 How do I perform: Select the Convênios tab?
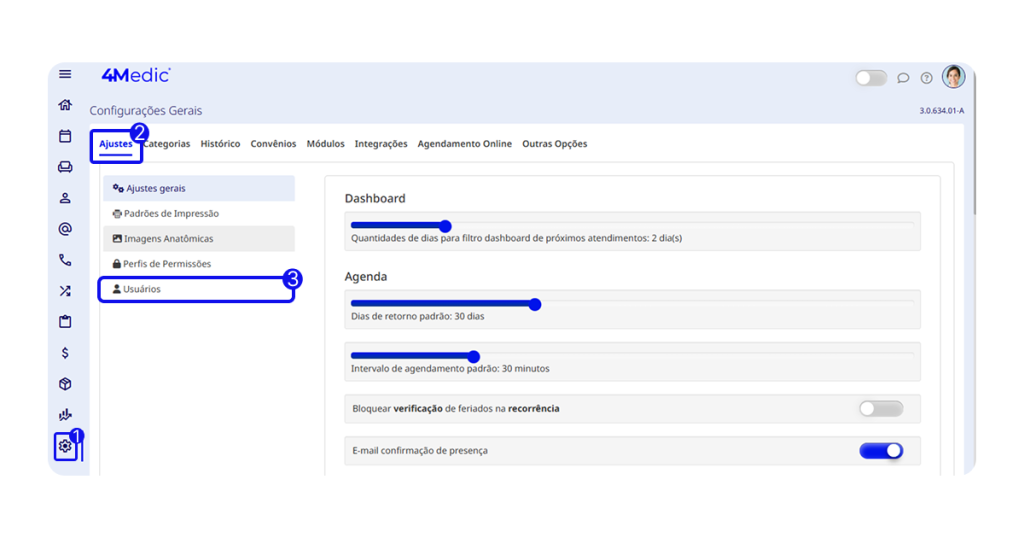[x=273, y=144]
